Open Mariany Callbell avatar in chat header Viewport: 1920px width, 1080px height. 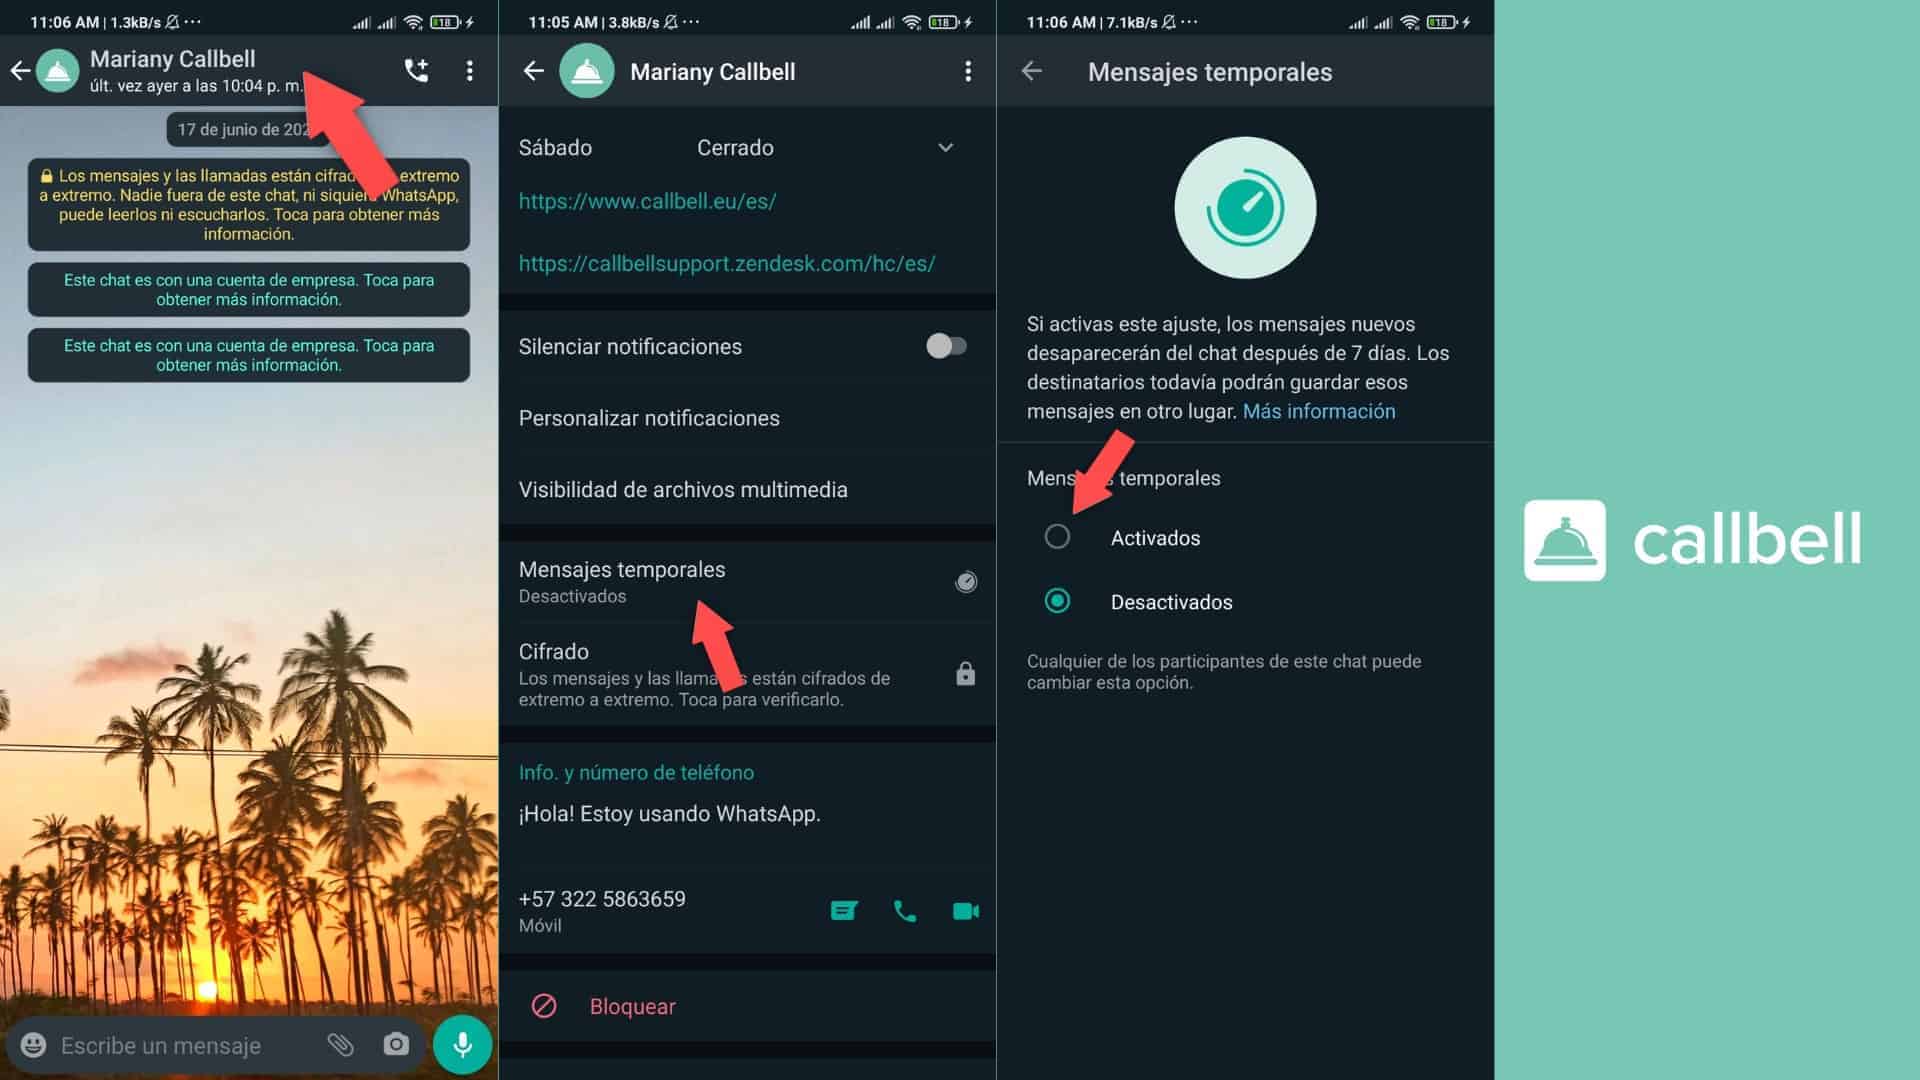coord(58,71)
